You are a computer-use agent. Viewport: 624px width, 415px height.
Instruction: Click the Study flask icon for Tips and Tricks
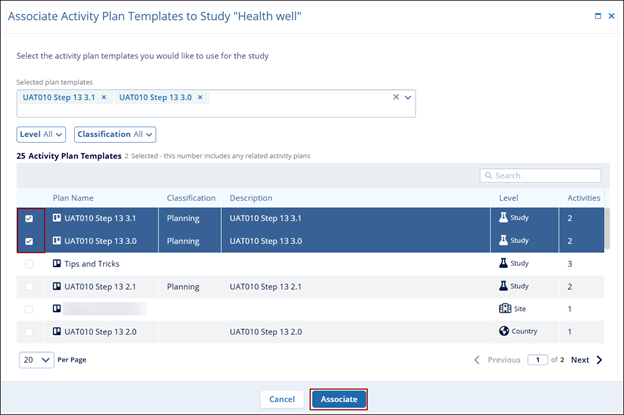[x=503, y=264]
